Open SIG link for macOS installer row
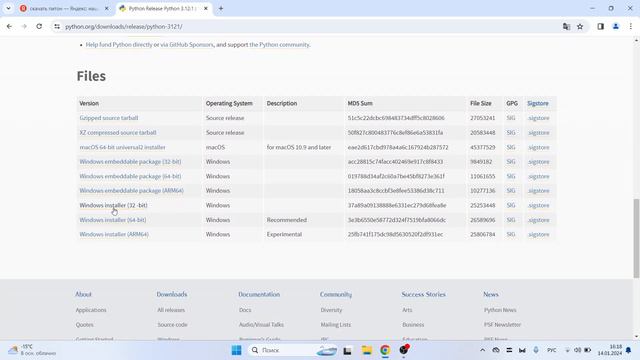Image resolution: width=640 pixels, height=360 pixels. point(511,147)
